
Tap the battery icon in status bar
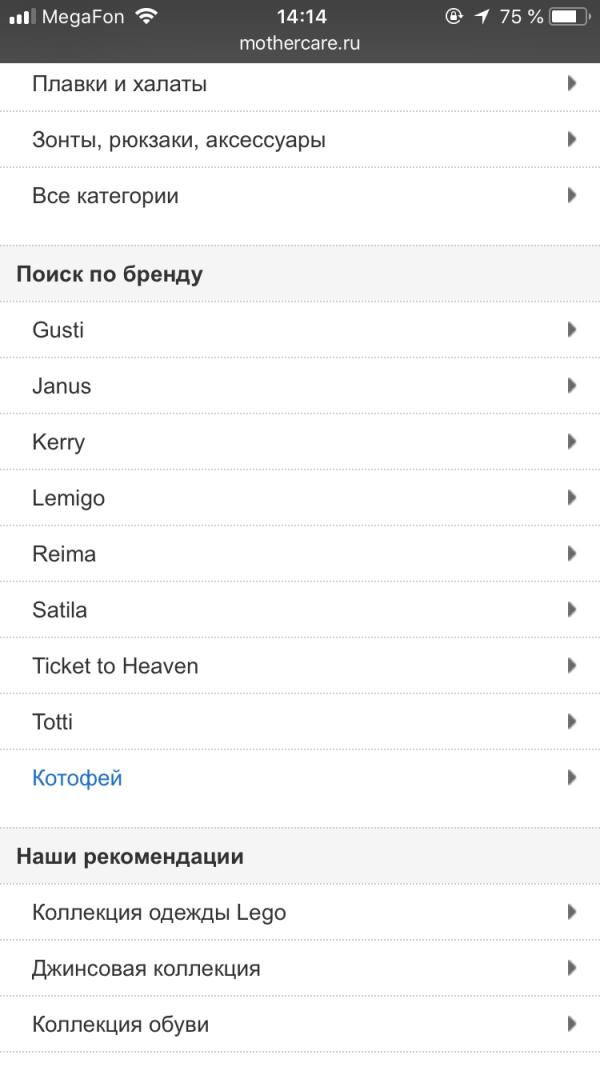[x=570, y=16]
